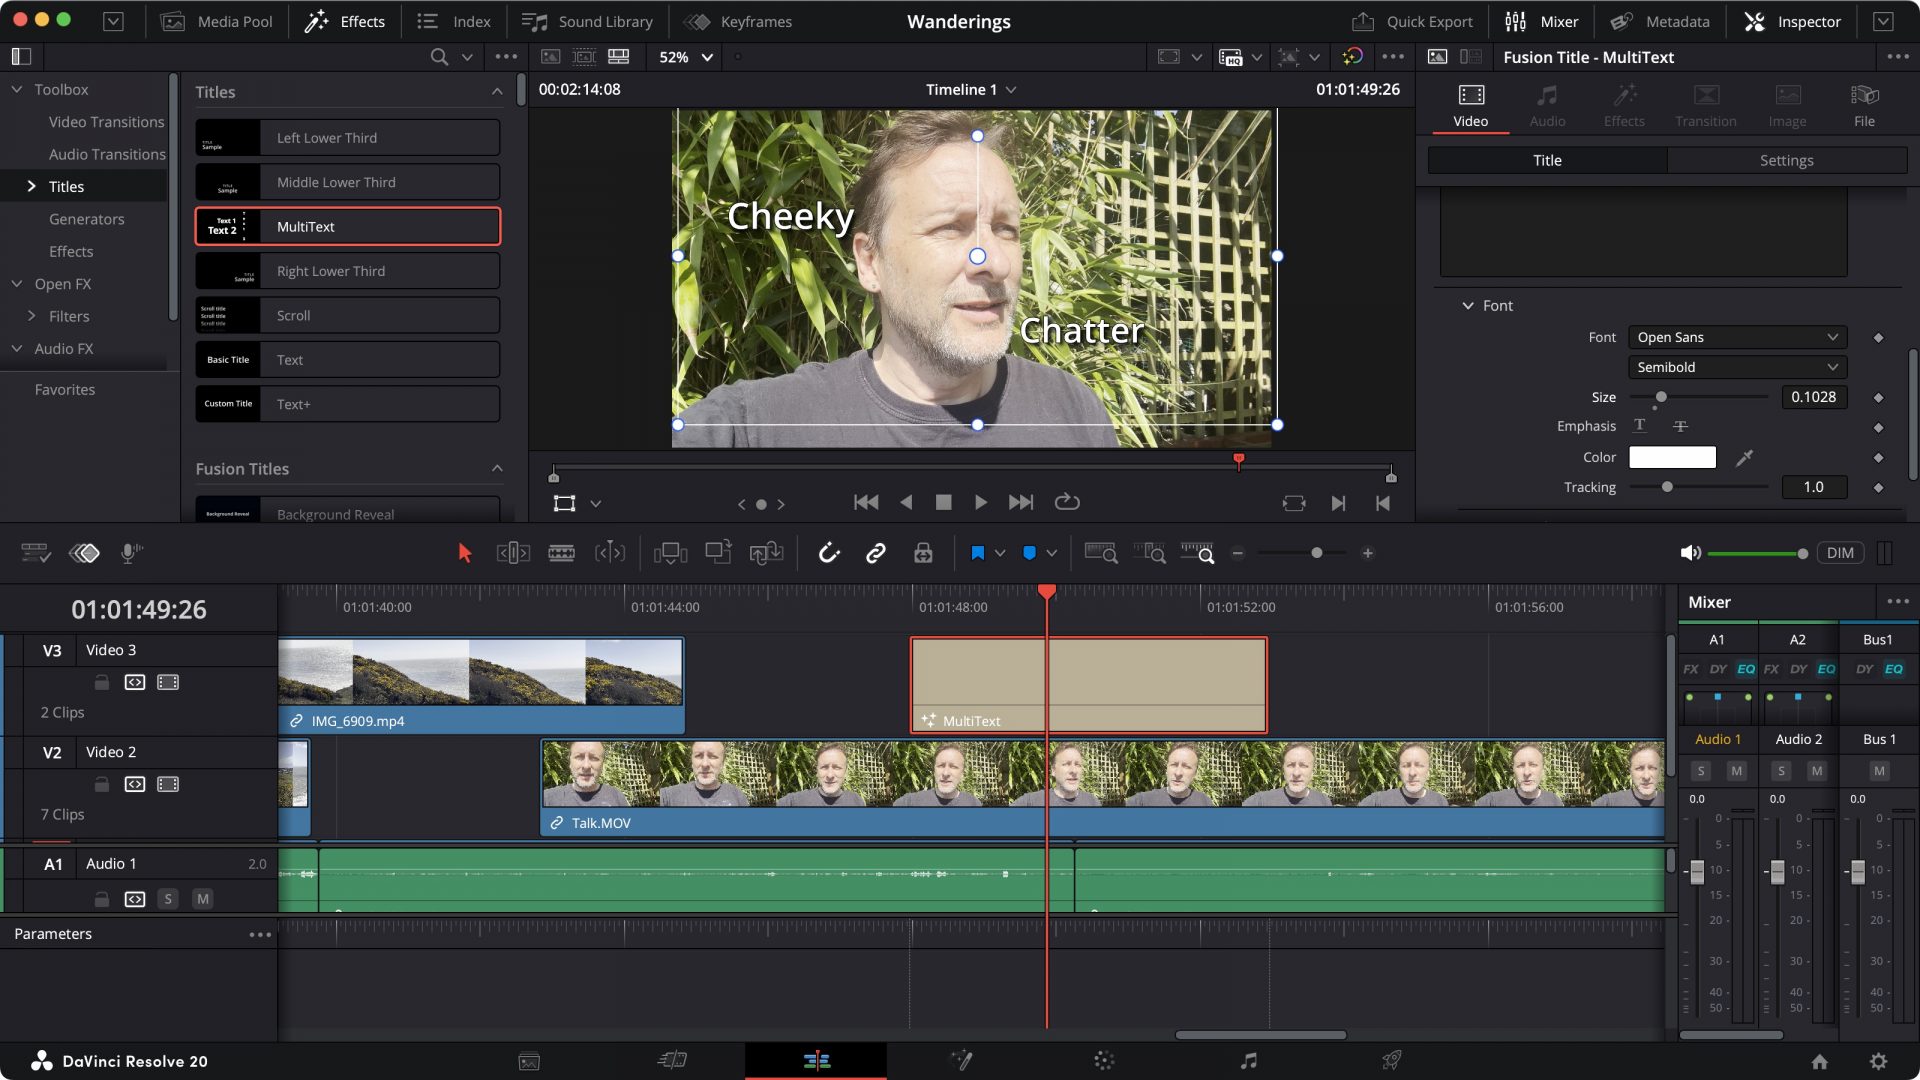This screenshot has height=1080, width=1920.
Task: Mute the Audio 1 track
Action: coord(203,899)
